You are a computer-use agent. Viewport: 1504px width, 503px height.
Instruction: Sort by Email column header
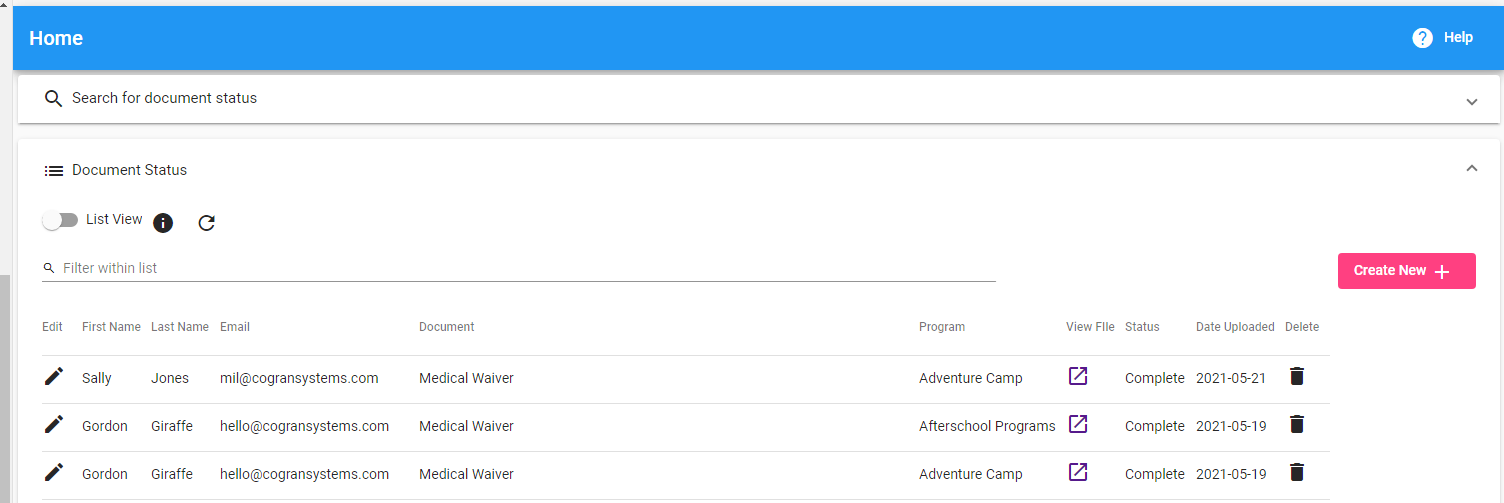tap(235, 327)
